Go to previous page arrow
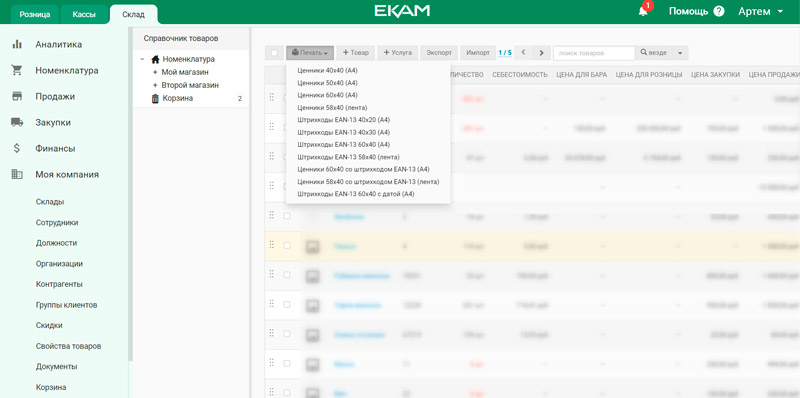Screen dimensions: 800x398 tap(523, 53)
